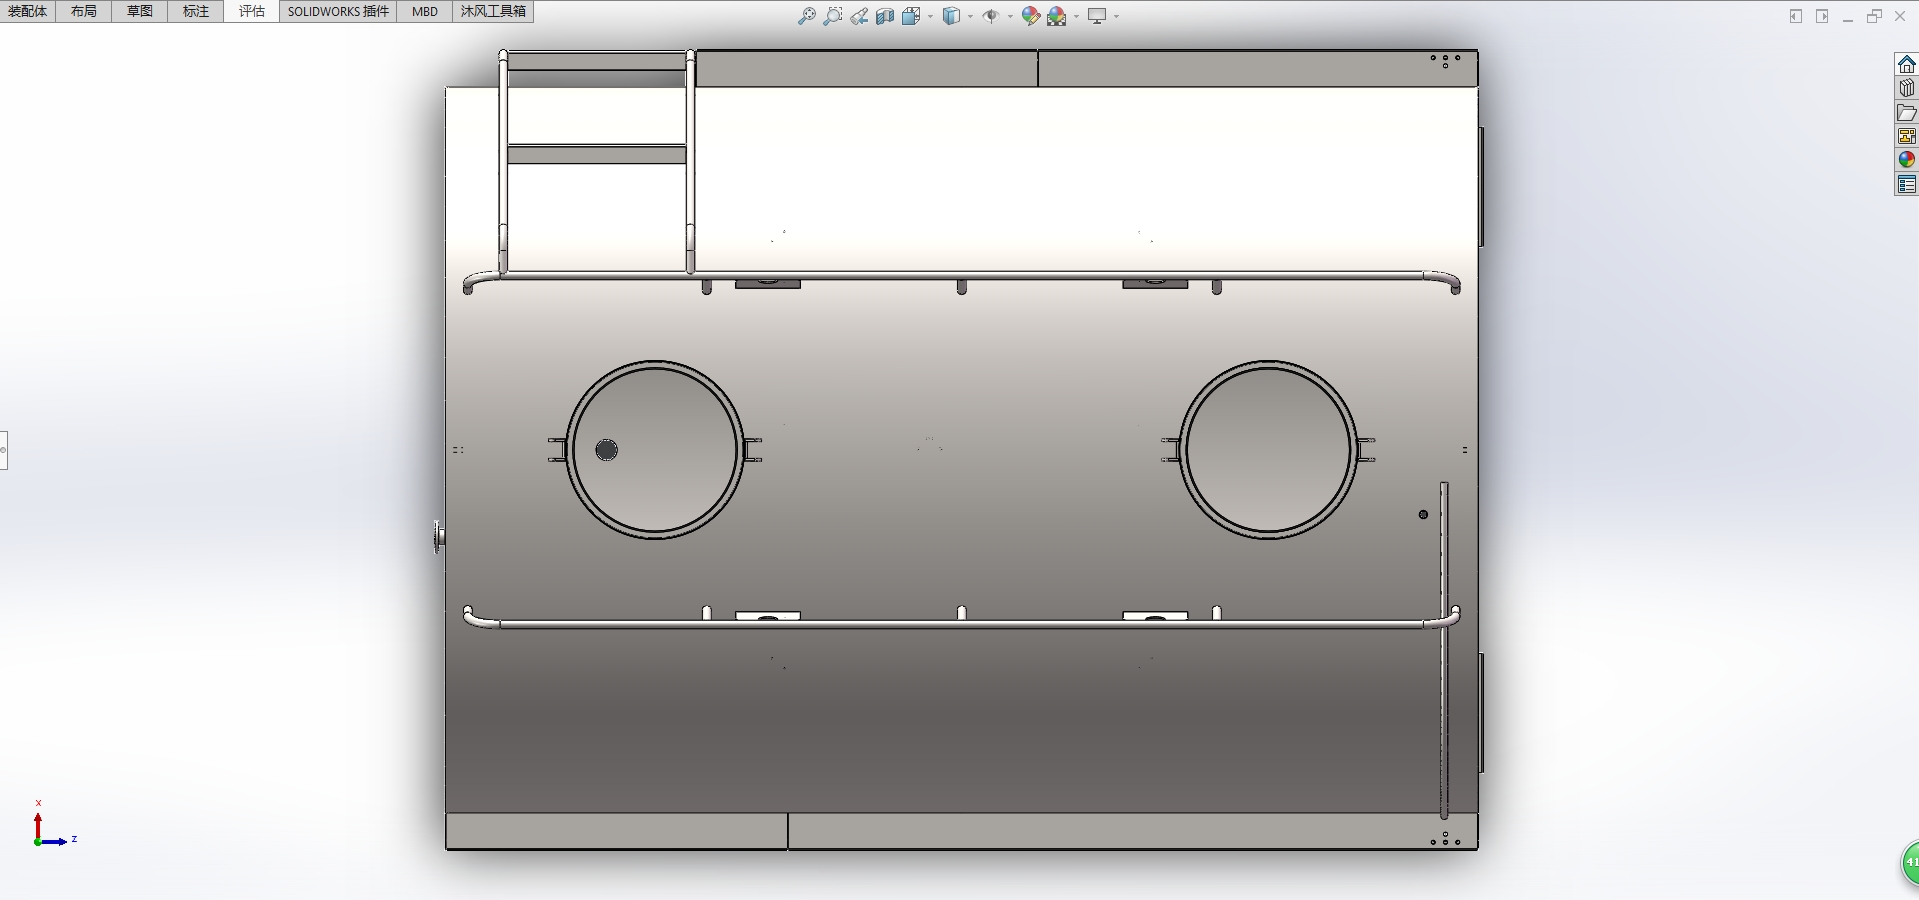Open the Design Library books icon
The height and width of the screenshot is (900, 1919).
point(1906,88)
